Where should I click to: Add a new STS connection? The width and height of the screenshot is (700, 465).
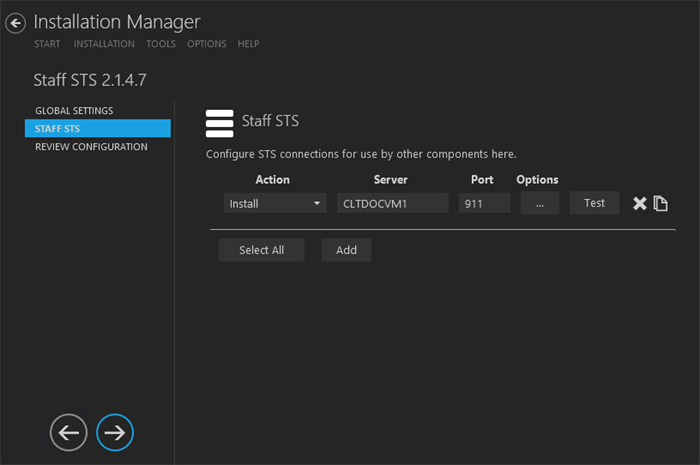[346, 250]
